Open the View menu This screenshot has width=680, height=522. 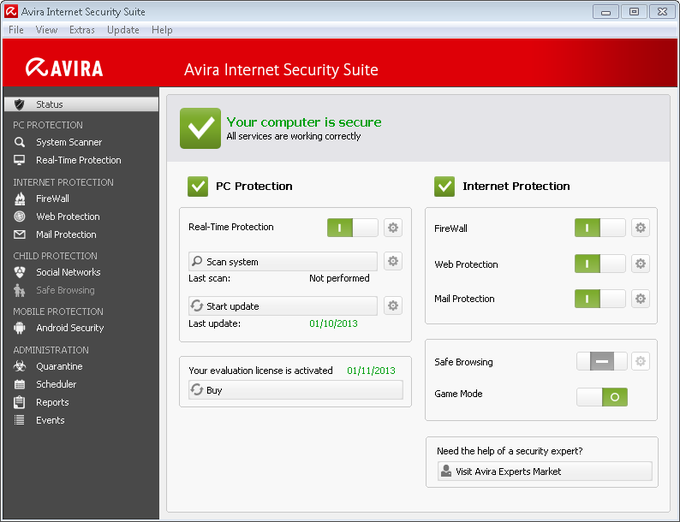point(46,30)
